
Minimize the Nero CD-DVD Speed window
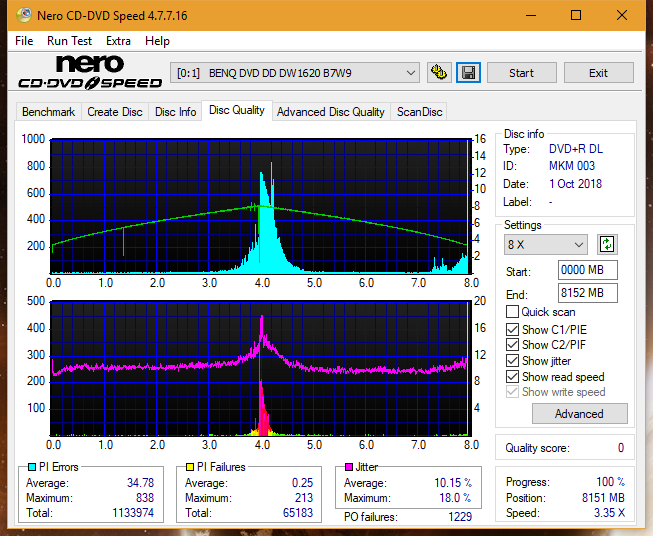[531, 15]
